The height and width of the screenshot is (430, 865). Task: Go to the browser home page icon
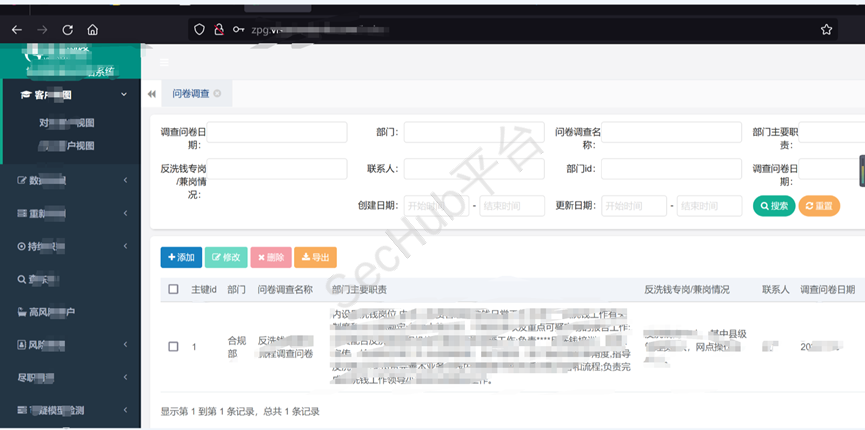[93, 30]
